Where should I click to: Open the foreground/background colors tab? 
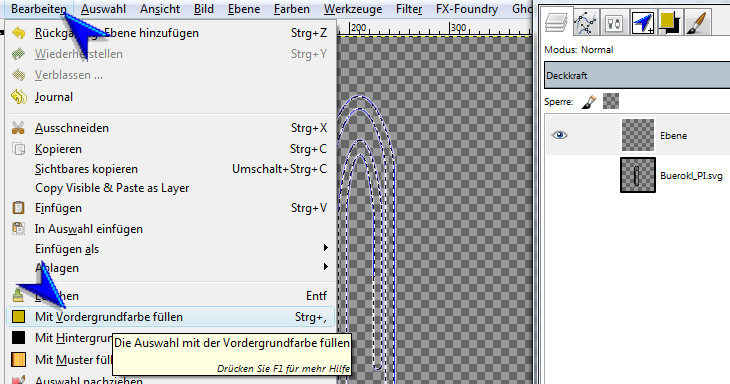670,23
